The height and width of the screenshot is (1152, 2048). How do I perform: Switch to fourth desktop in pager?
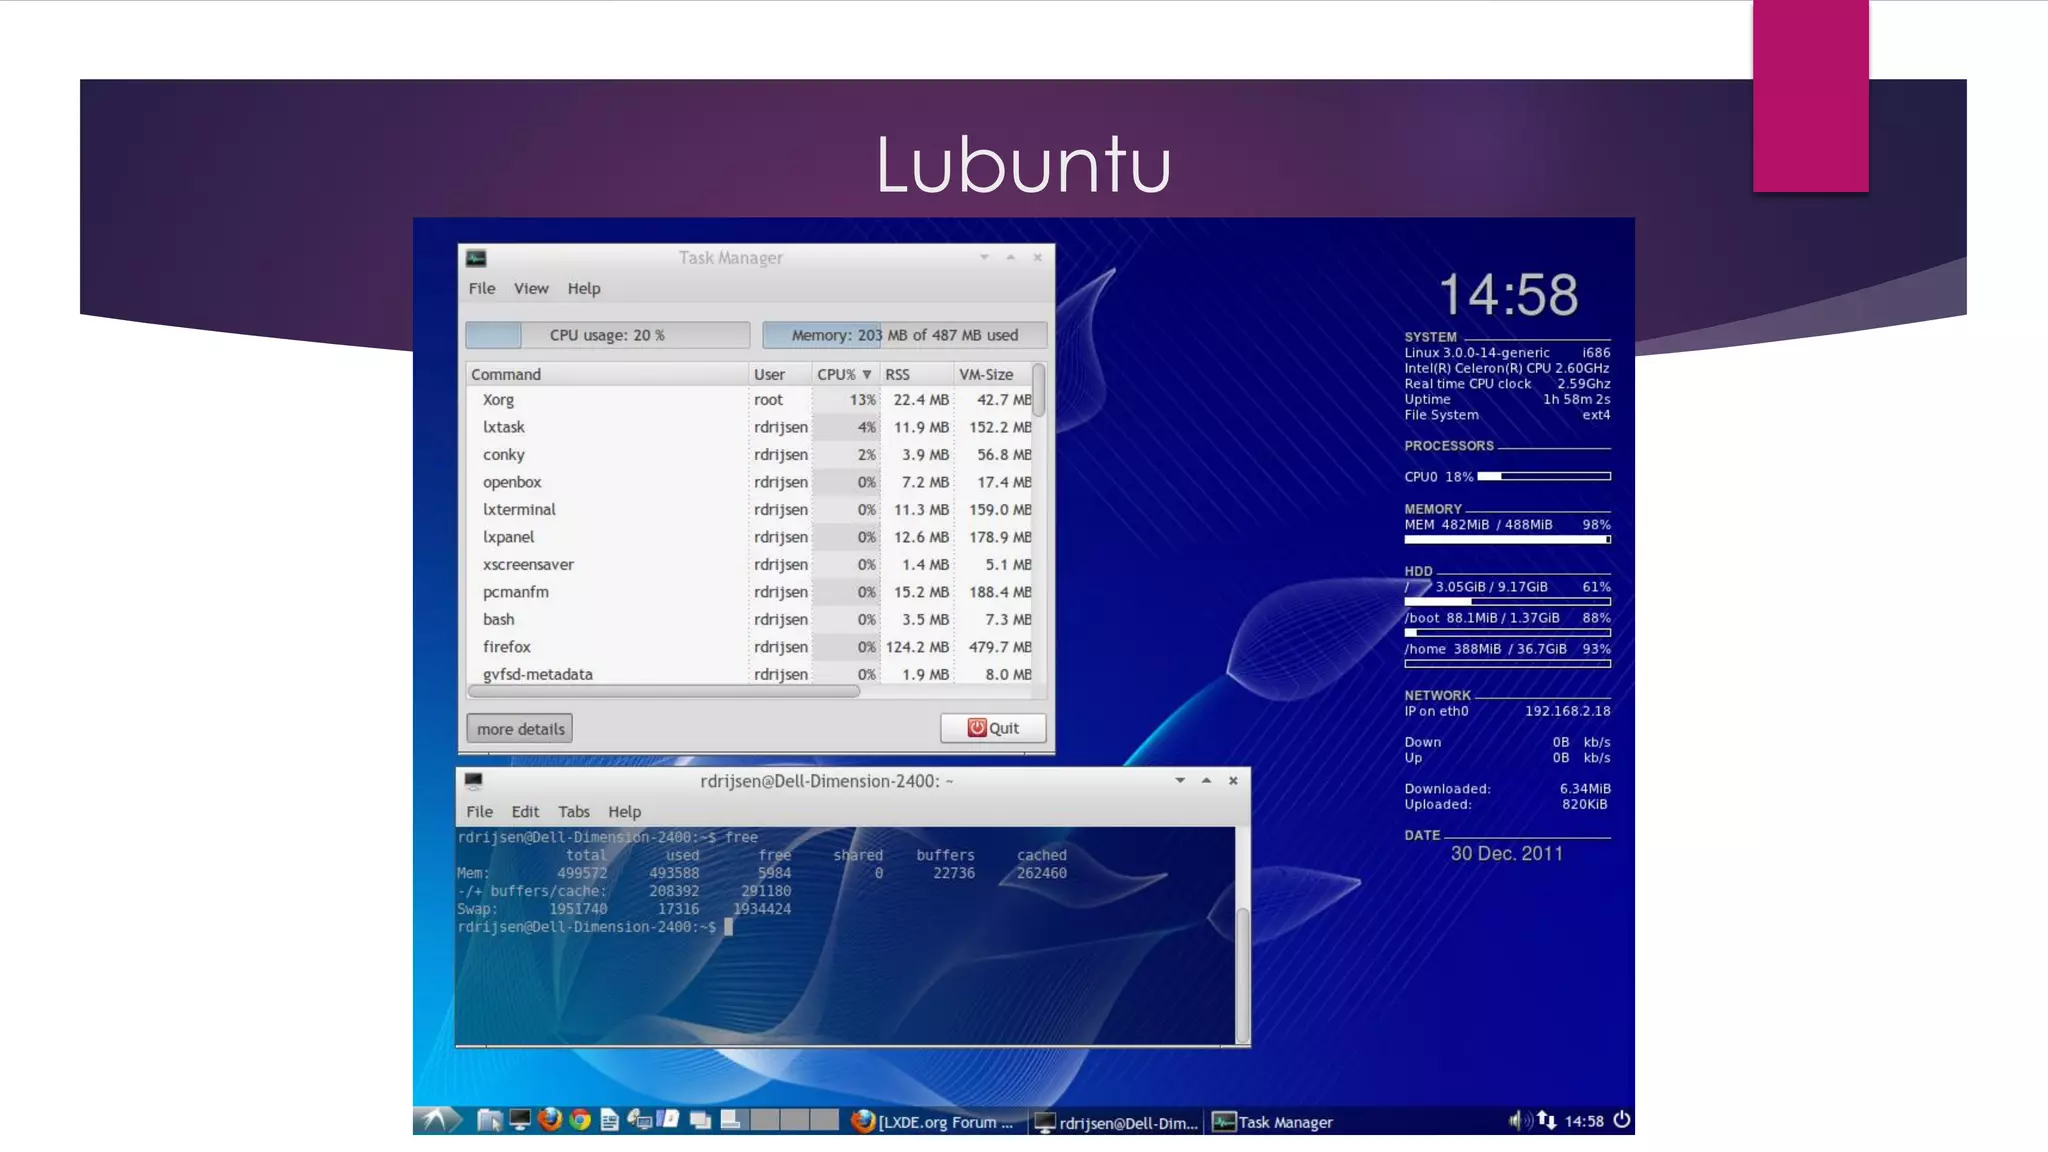click(x=824, y=1120)
